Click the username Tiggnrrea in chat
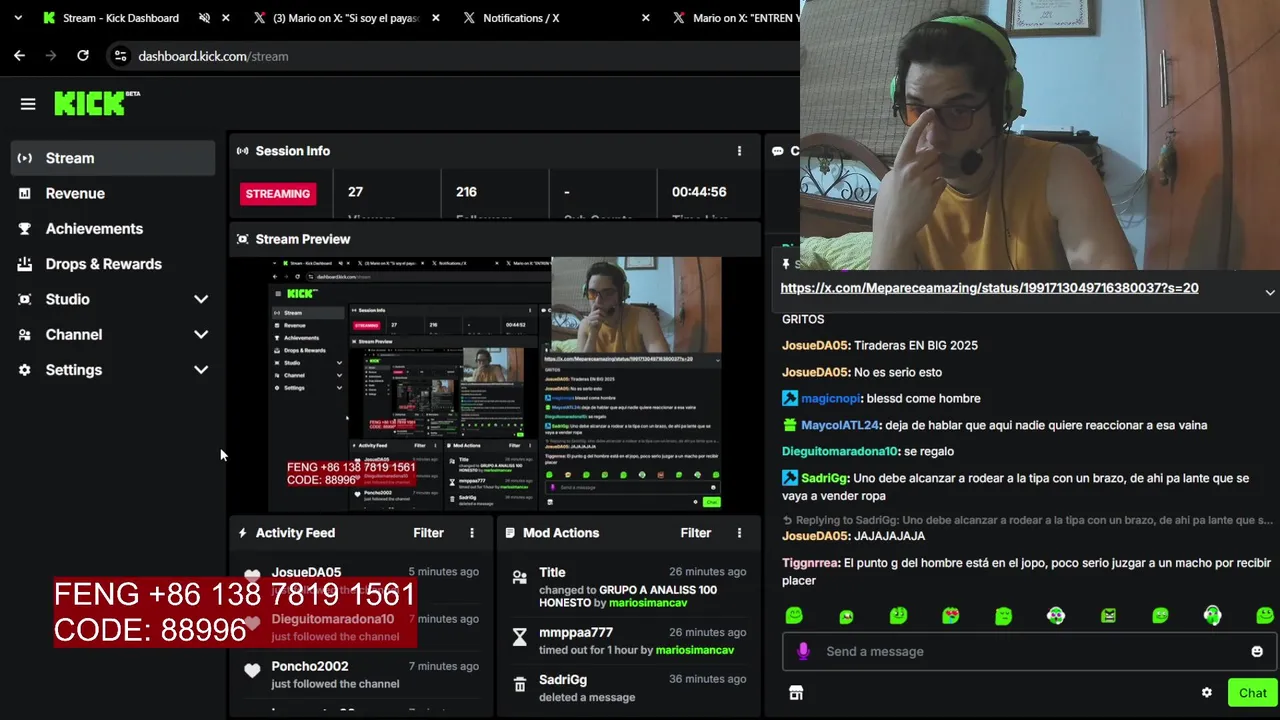 click(x=811, y=563)
